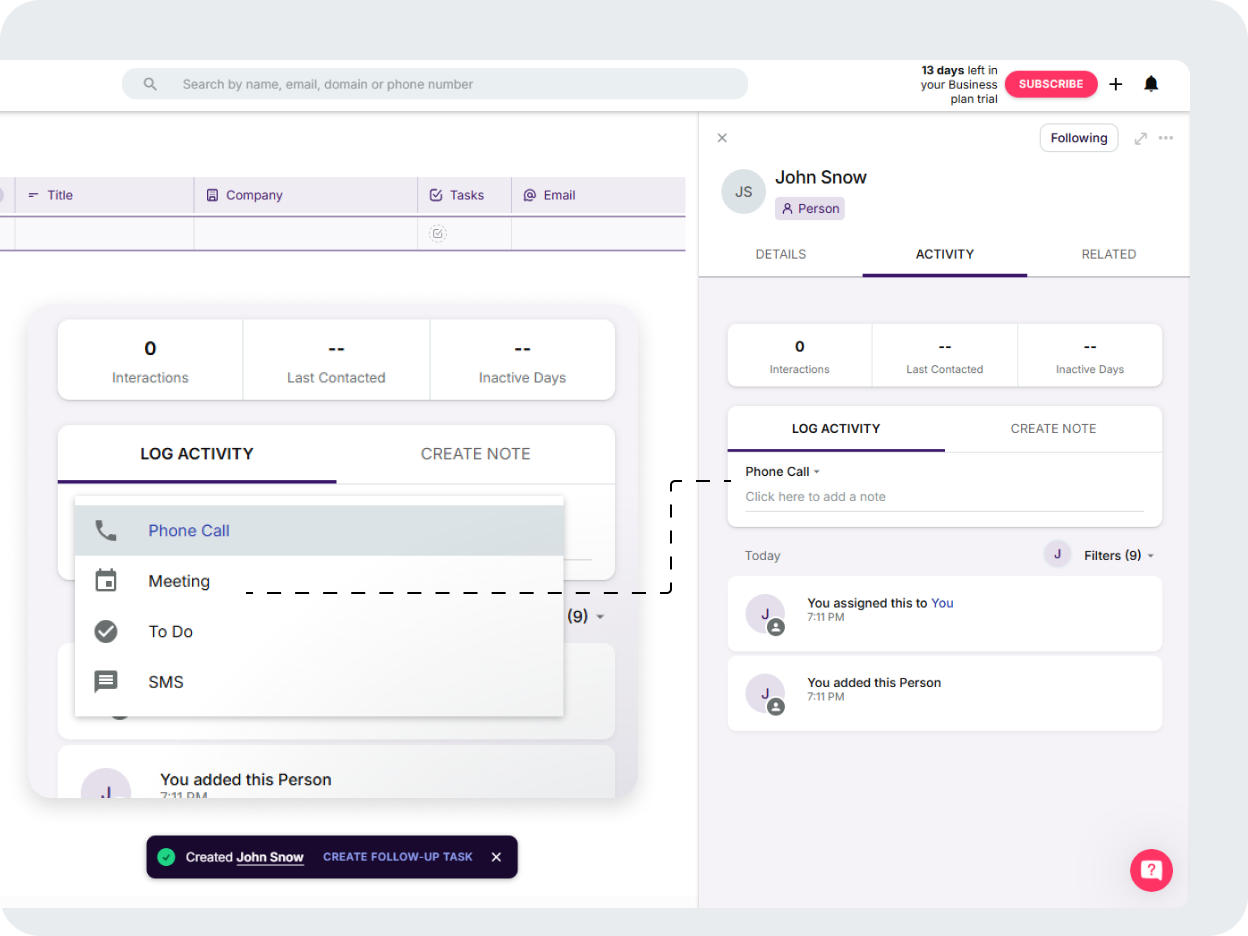1248x936 pixels.
Task: Click the JS avatar for John Snow
Action: click(743, 191)
